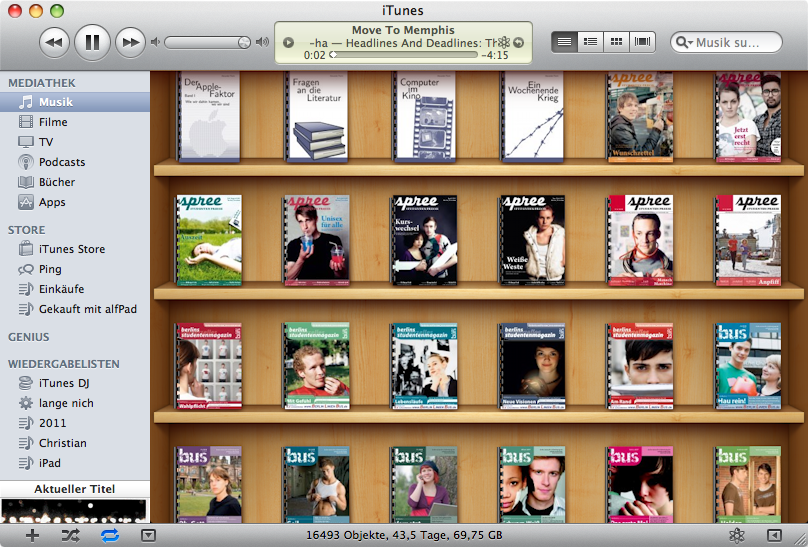
Task: Open the spree issue 'Kurswechsel'
Action: [424, 240]
